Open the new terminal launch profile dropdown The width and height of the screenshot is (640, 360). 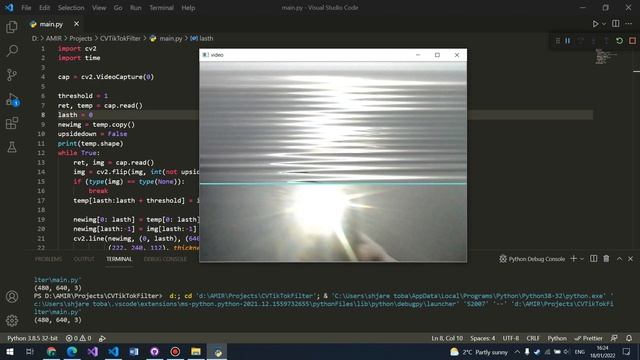click(x=582, y=259)
